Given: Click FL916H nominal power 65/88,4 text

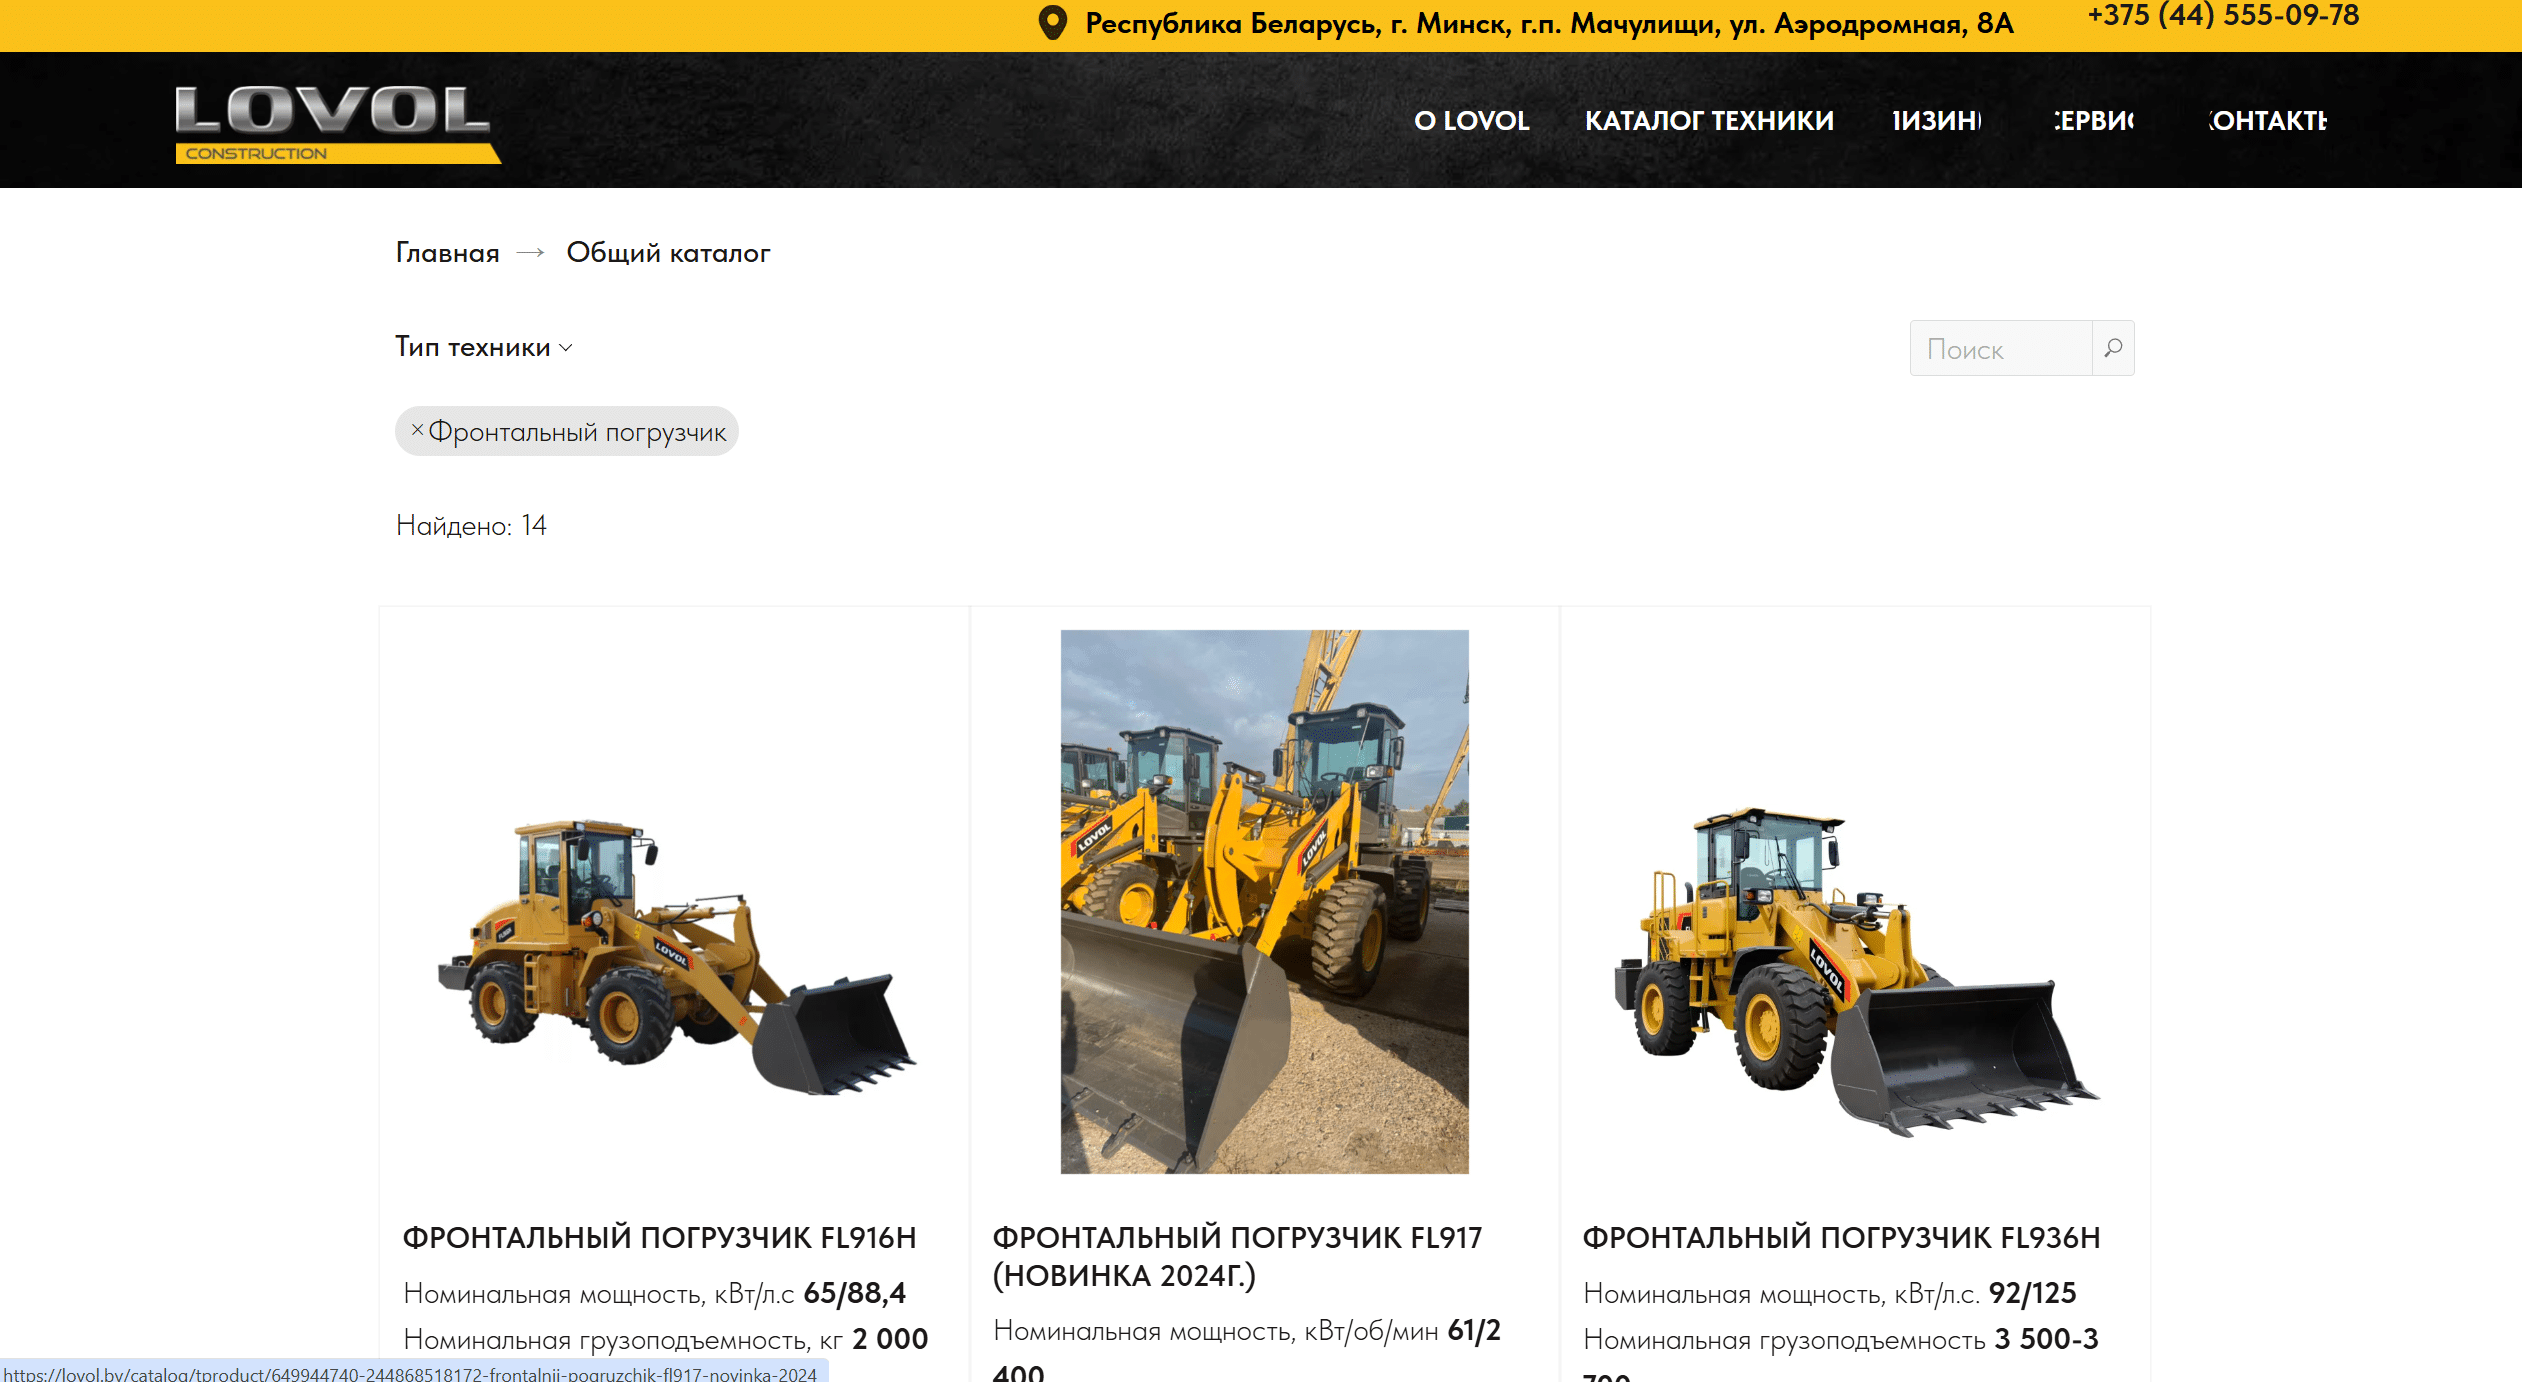Looking at the screenshot, I should (654, 1293).
